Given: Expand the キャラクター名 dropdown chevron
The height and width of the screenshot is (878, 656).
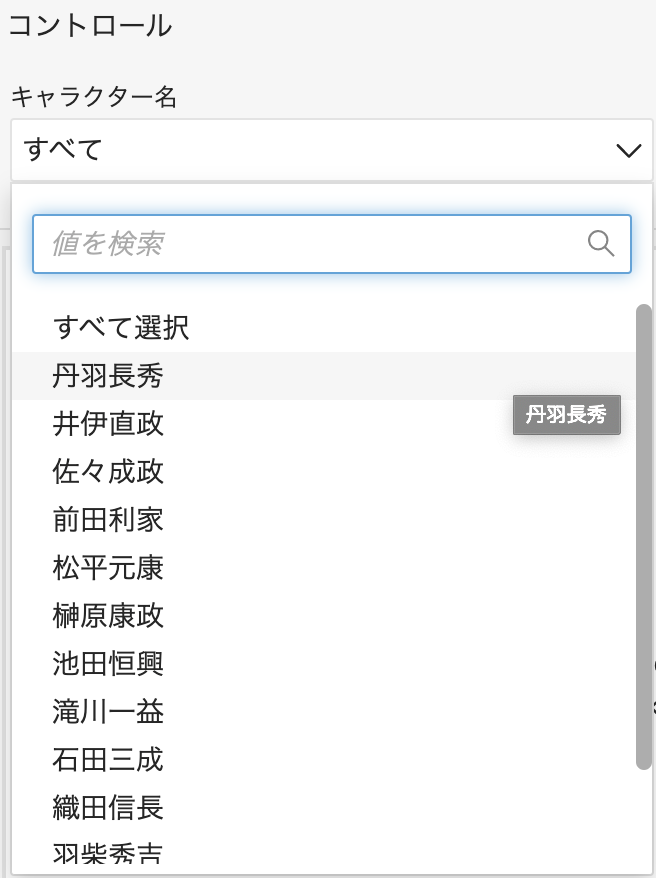Looking at the screenshot, I should point(628,150).
